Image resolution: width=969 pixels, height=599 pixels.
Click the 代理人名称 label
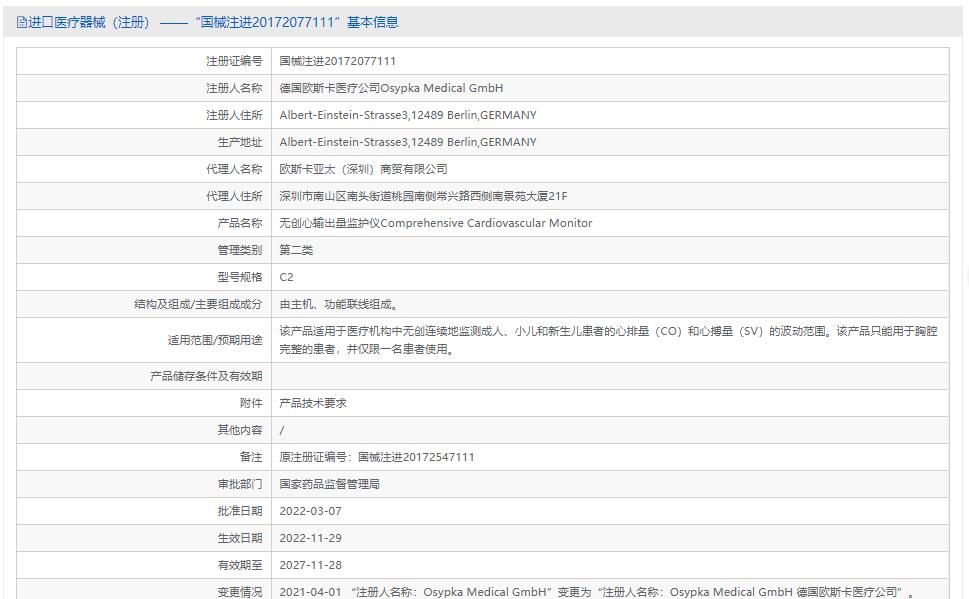click(234, 169)
